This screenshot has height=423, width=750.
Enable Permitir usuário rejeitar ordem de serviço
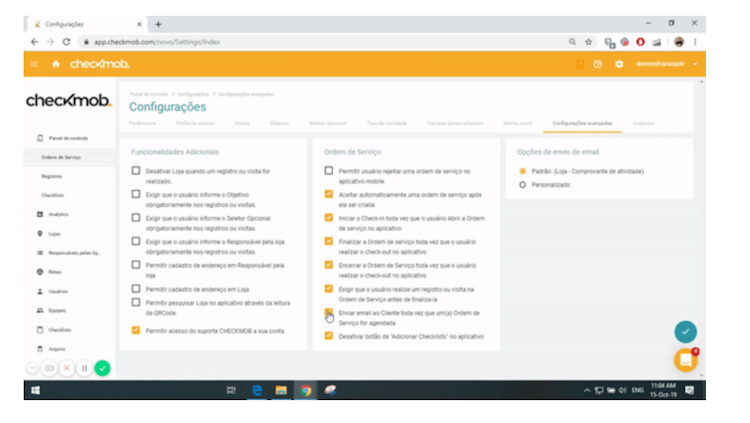[x=329, y=170]
